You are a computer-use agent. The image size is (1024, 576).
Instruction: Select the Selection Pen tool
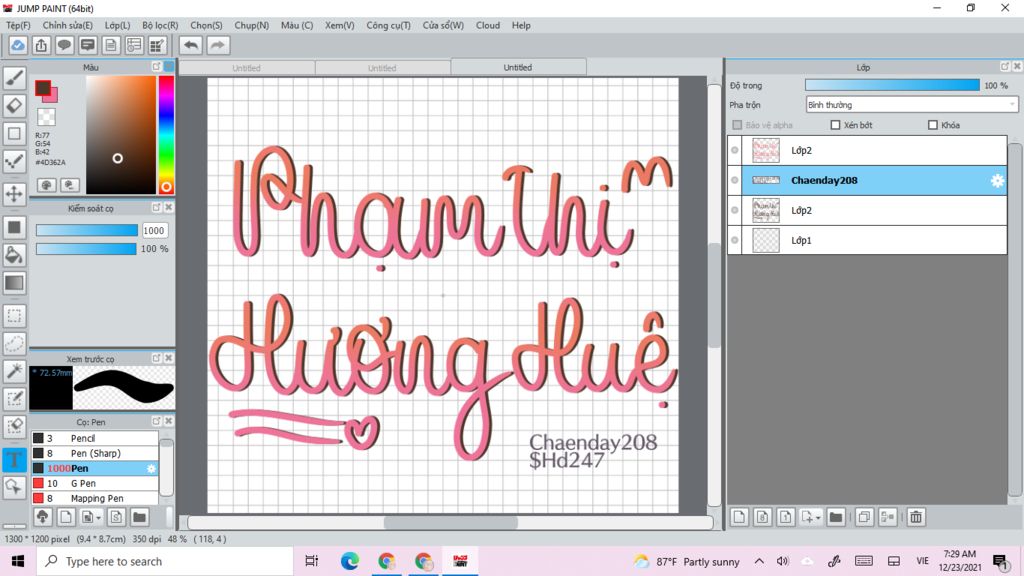(14, 398)
